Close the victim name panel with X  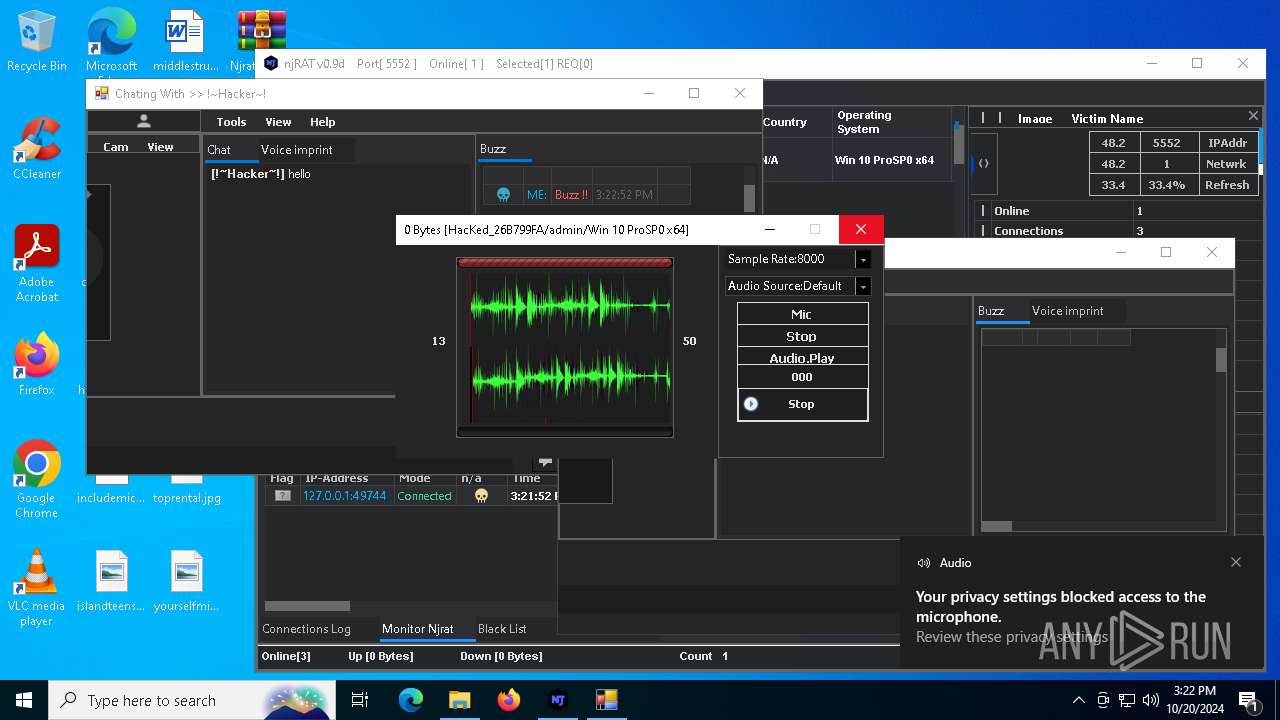coord(1253,116)
